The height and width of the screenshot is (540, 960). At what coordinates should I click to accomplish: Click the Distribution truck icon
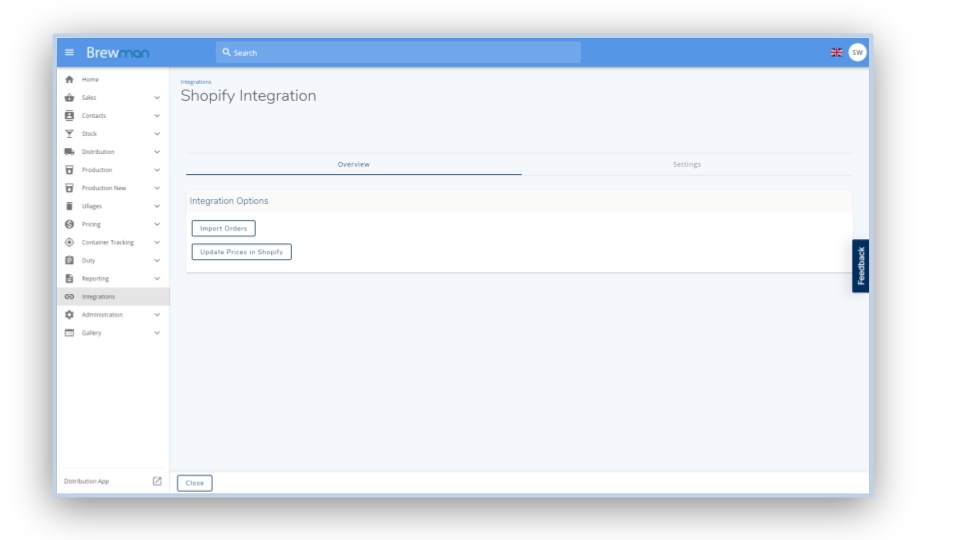(69, 152)
